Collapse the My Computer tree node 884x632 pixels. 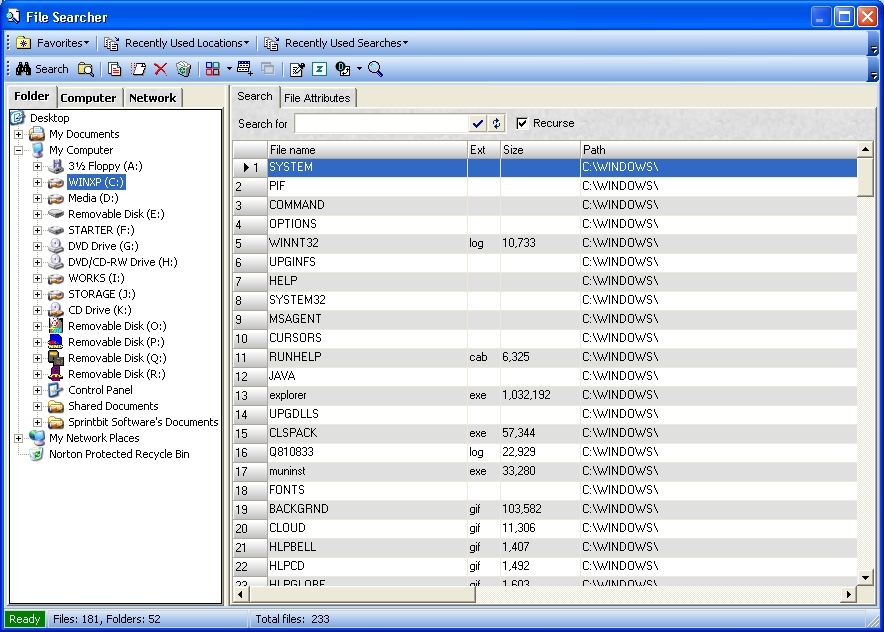19,151
